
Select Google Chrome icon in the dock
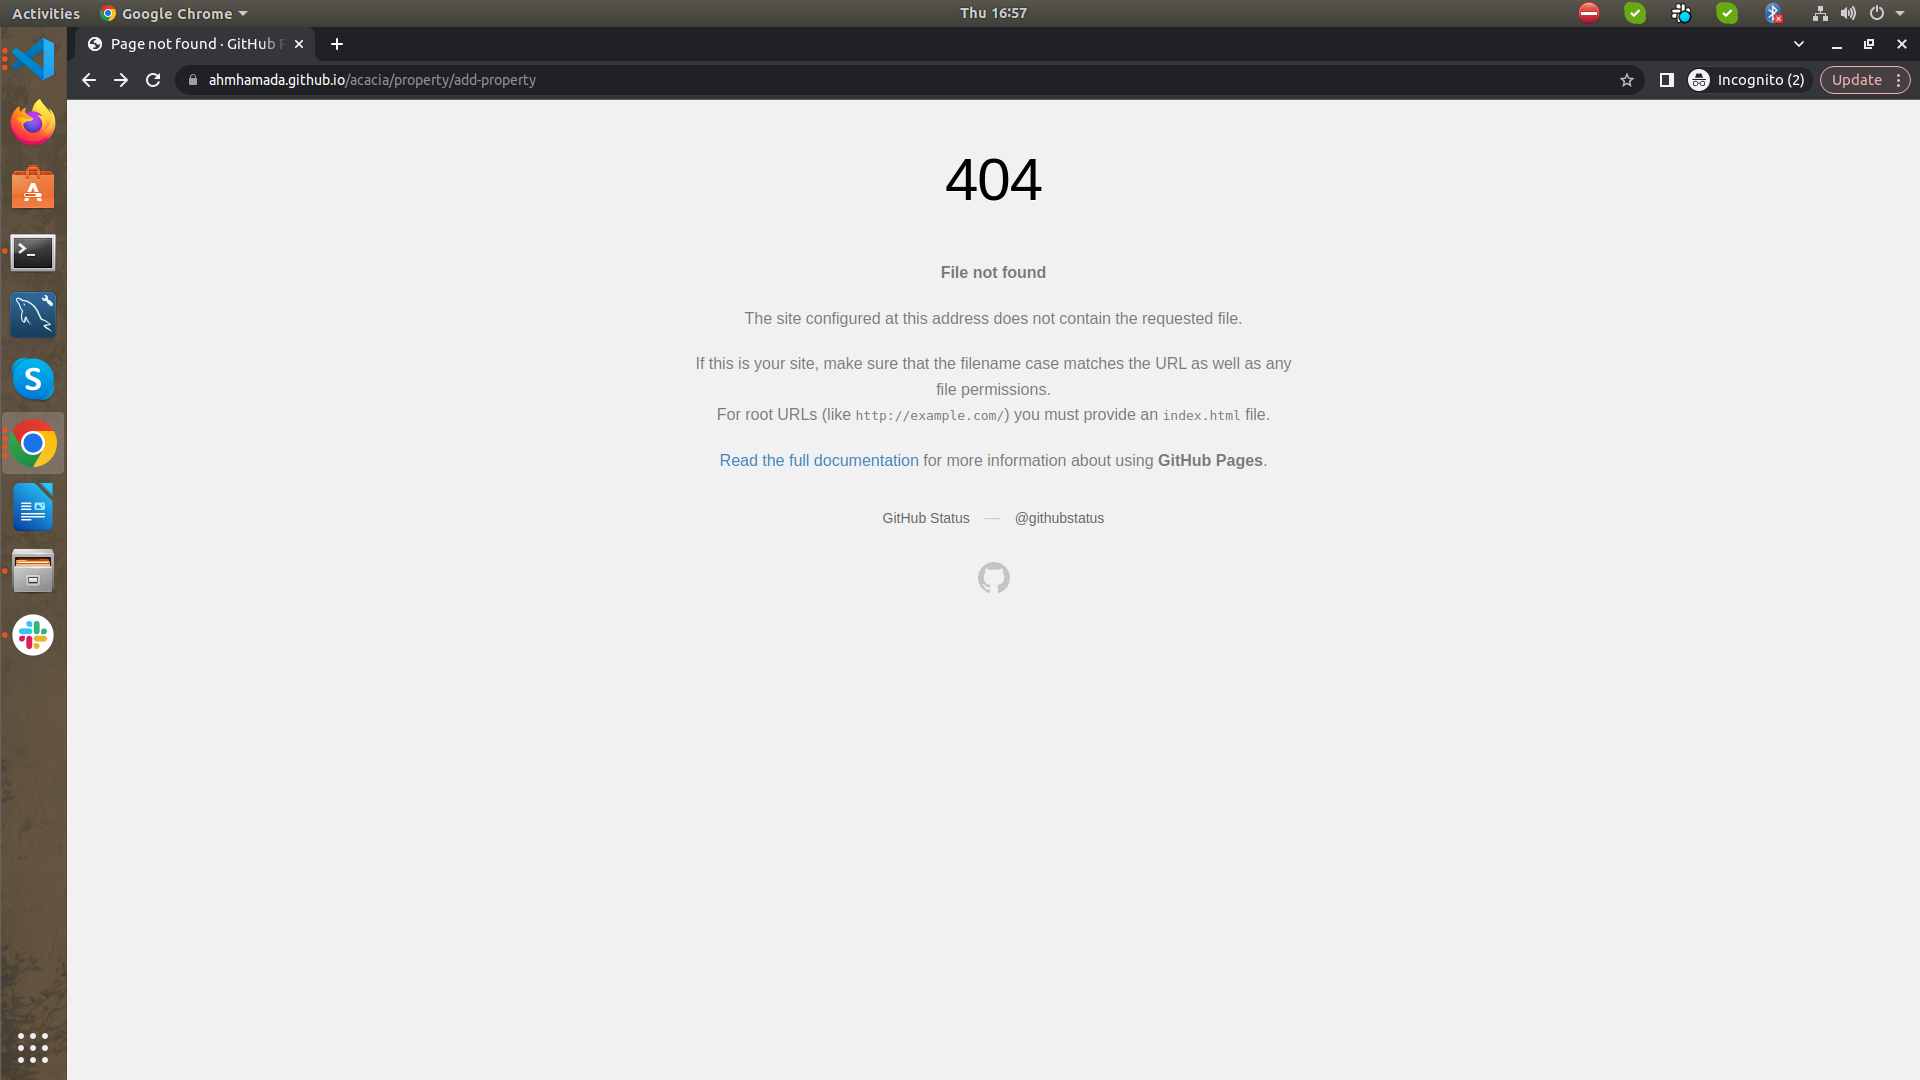(x=33, y=443)
